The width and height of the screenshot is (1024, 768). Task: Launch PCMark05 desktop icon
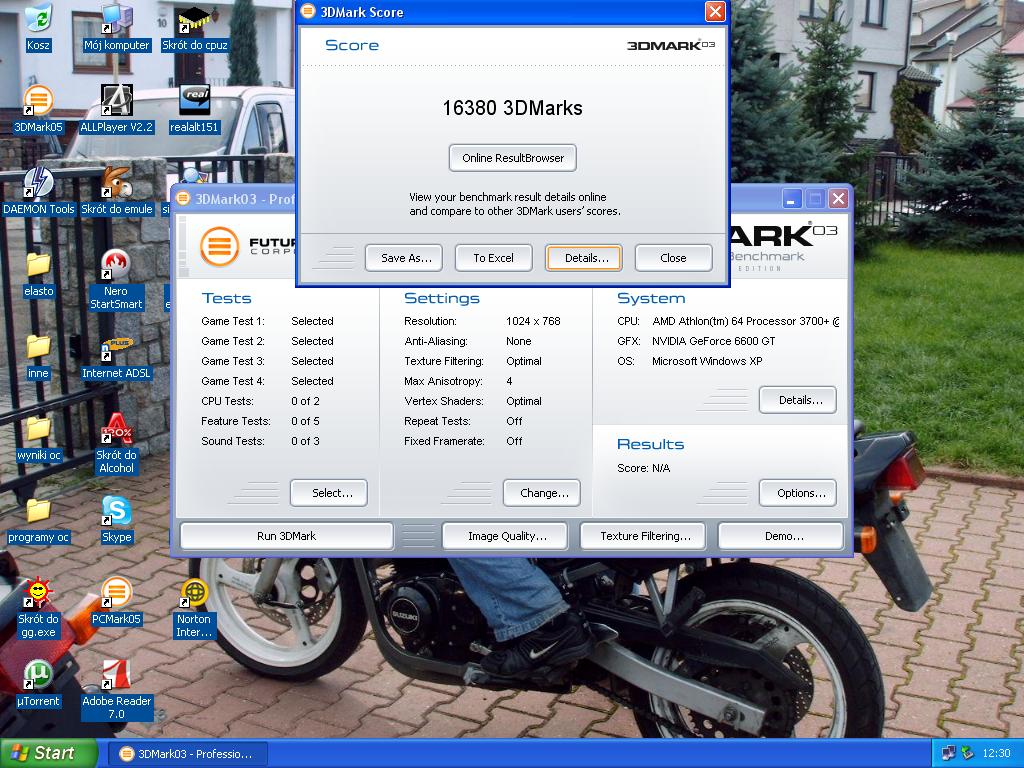[x=117, y=602]
